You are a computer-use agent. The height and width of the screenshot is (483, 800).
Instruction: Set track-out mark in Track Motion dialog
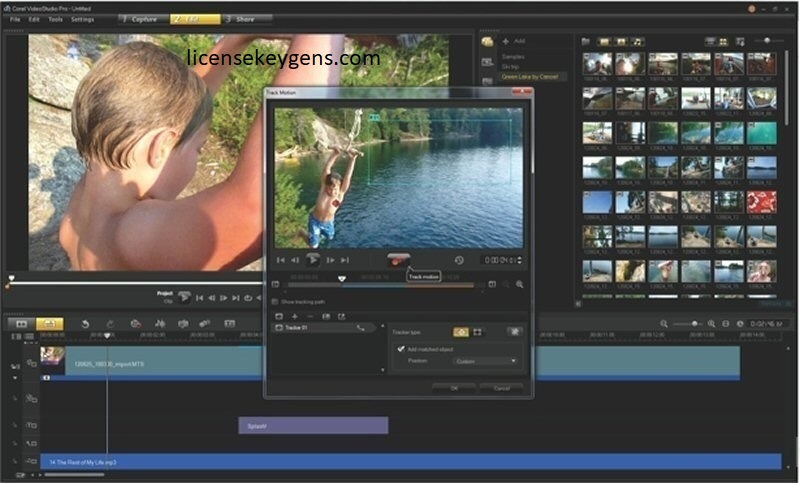tap(492, 284)
